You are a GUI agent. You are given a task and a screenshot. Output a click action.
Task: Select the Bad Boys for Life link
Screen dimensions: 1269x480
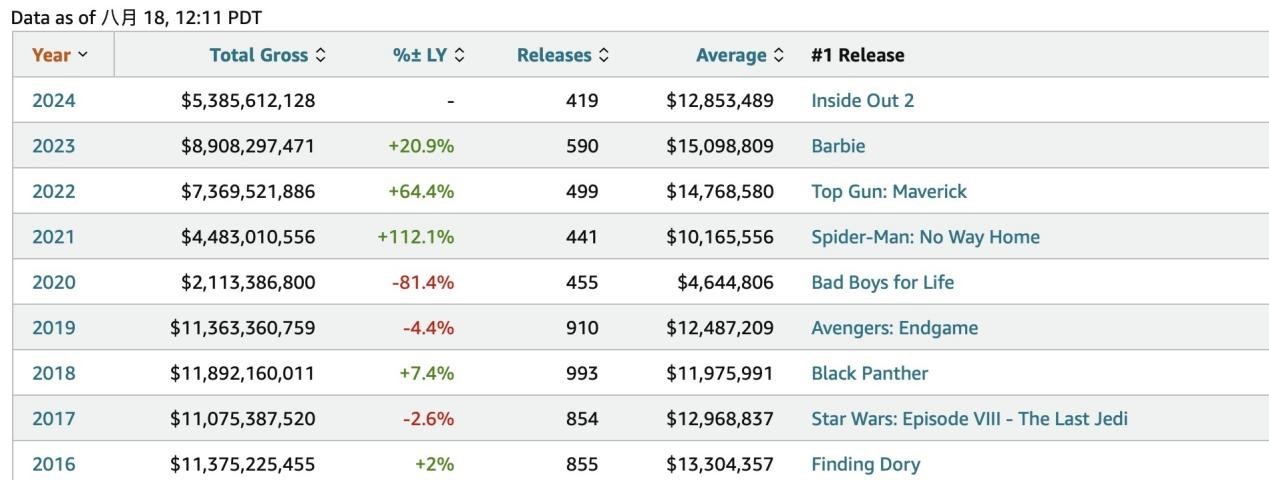click(x=882, y=282)
